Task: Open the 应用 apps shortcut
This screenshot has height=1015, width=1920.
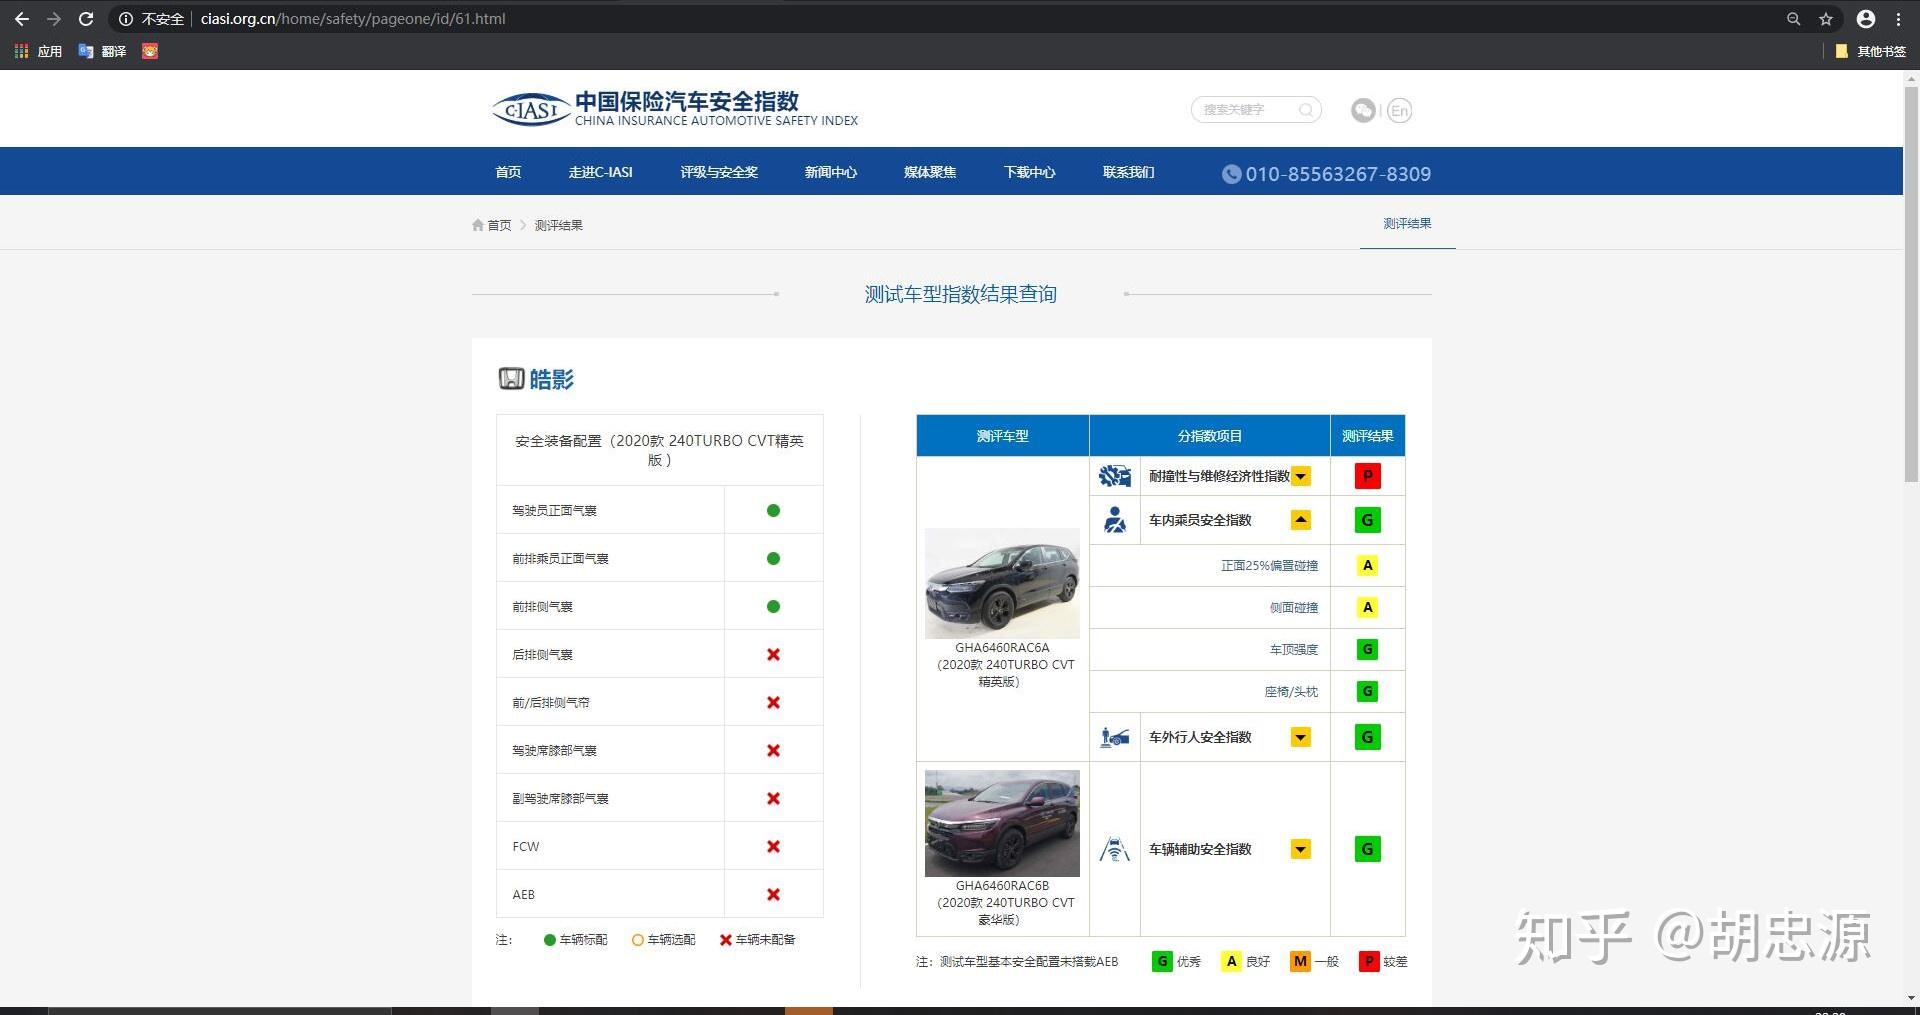Action: point(38,51)
